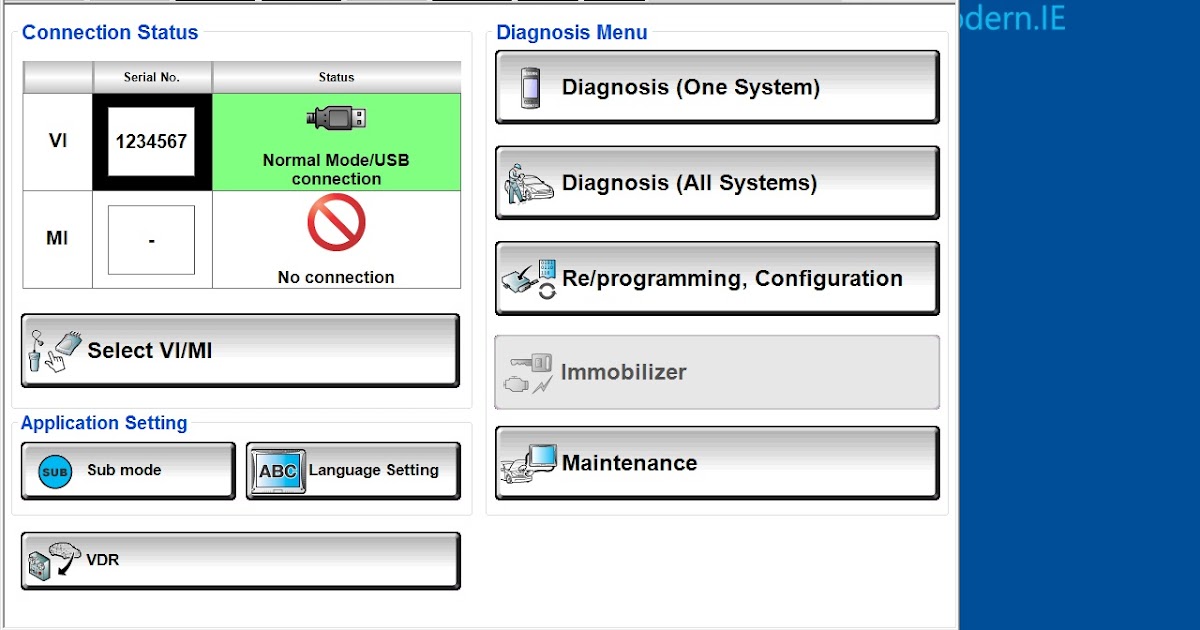Start Diagnosis (One System)
This screenshot has height=630, width=1200.
[716, 86]
